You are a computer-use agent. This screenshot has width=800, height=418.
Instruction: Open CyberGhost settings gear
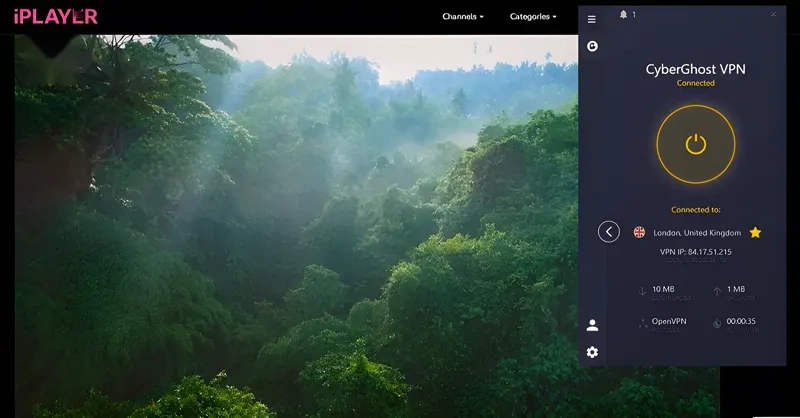tap(592, 352)
